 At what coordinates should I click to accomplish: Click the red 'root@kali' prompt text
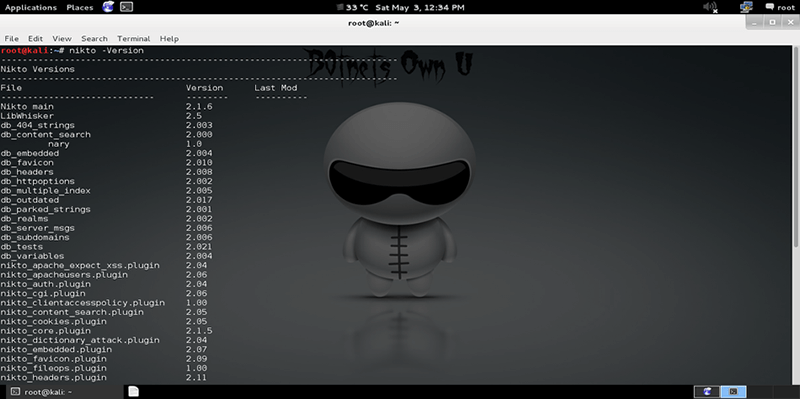click(24, 51)
